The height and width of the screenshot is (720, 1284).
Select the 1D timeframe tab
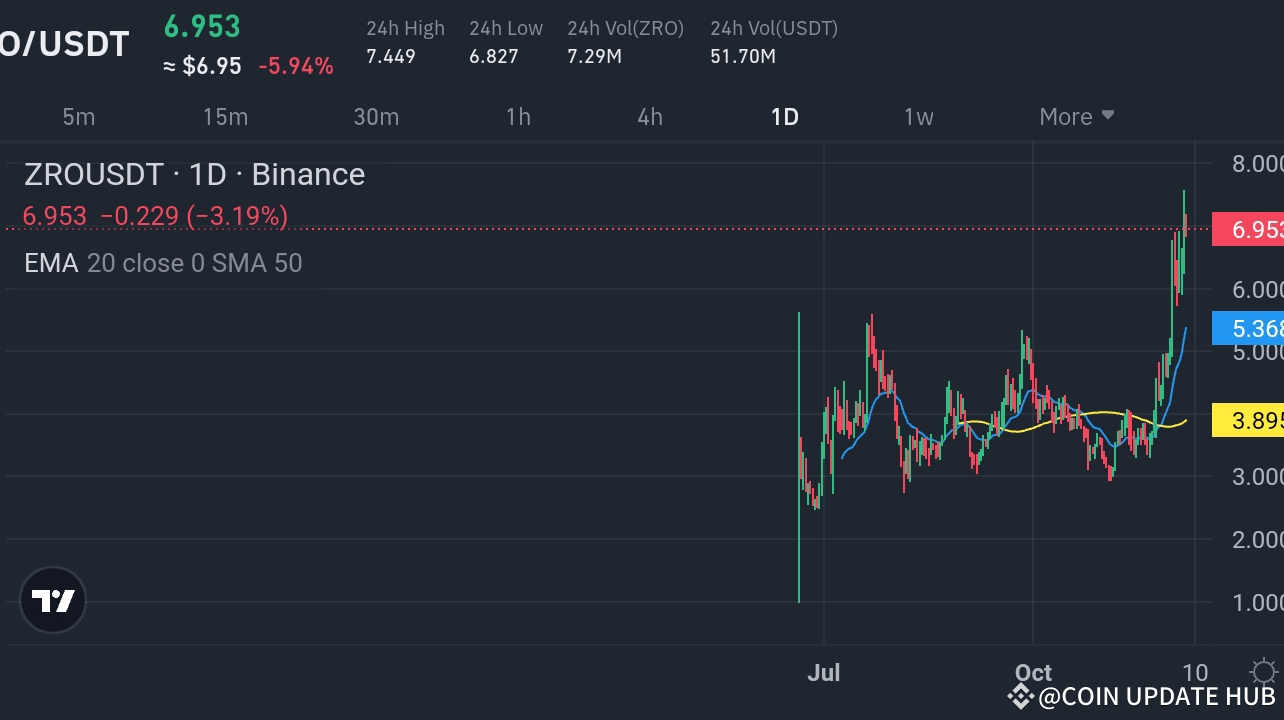tap(785, 117)
